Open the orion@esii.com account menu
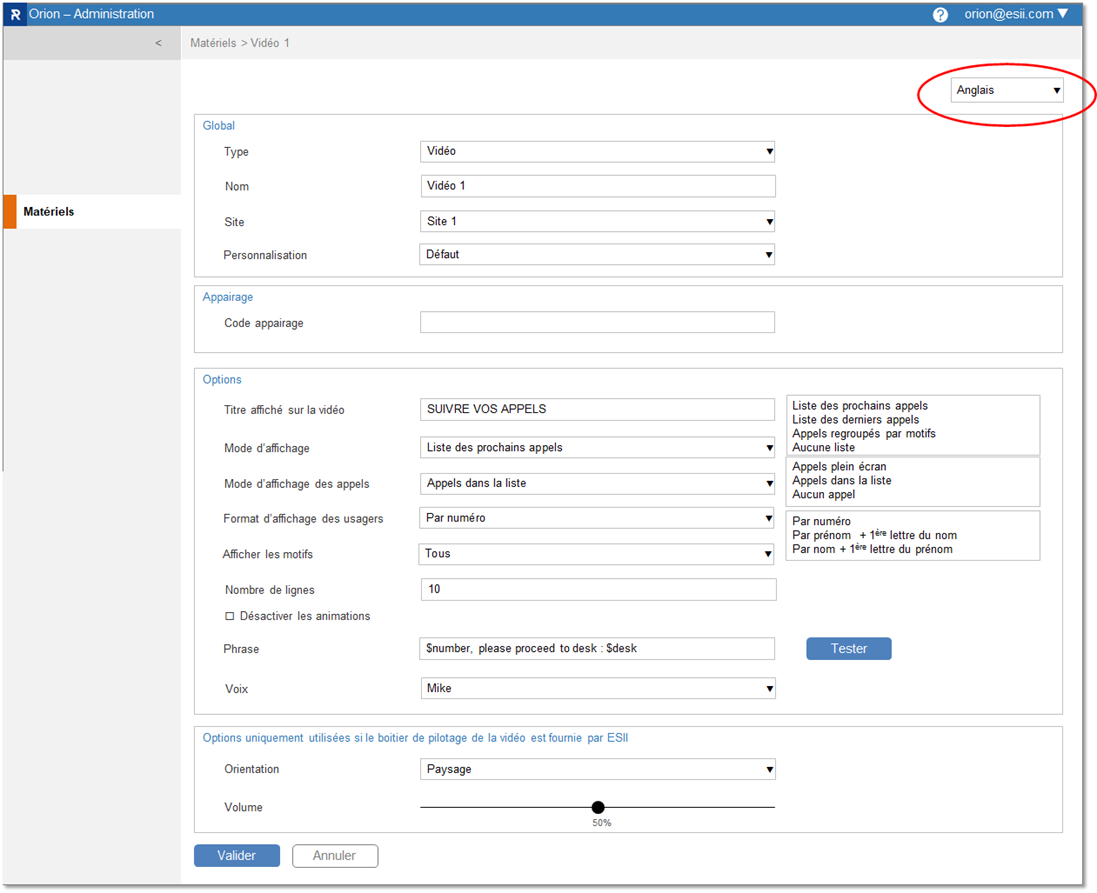The width and height of the screenshot is (1097, 893). click(x=1016, y=14)
